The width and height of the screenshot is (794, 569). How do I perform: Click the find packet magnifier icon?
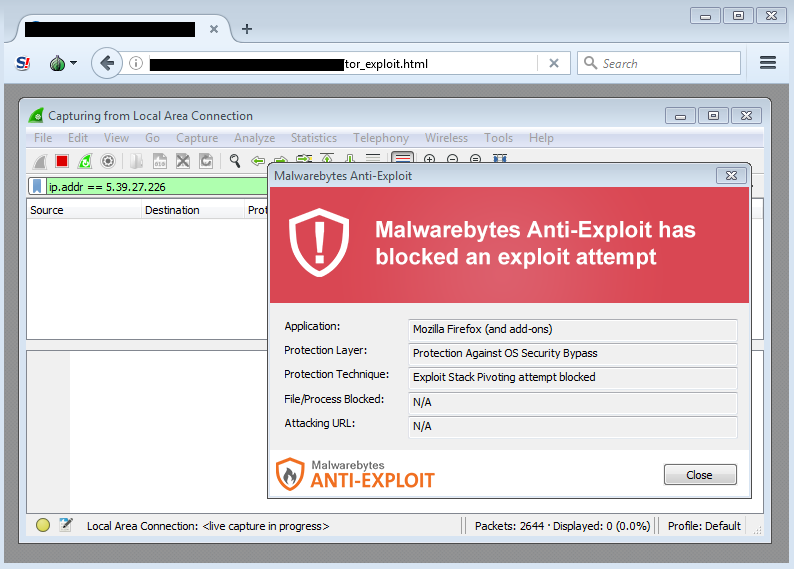tap(234, 161)
